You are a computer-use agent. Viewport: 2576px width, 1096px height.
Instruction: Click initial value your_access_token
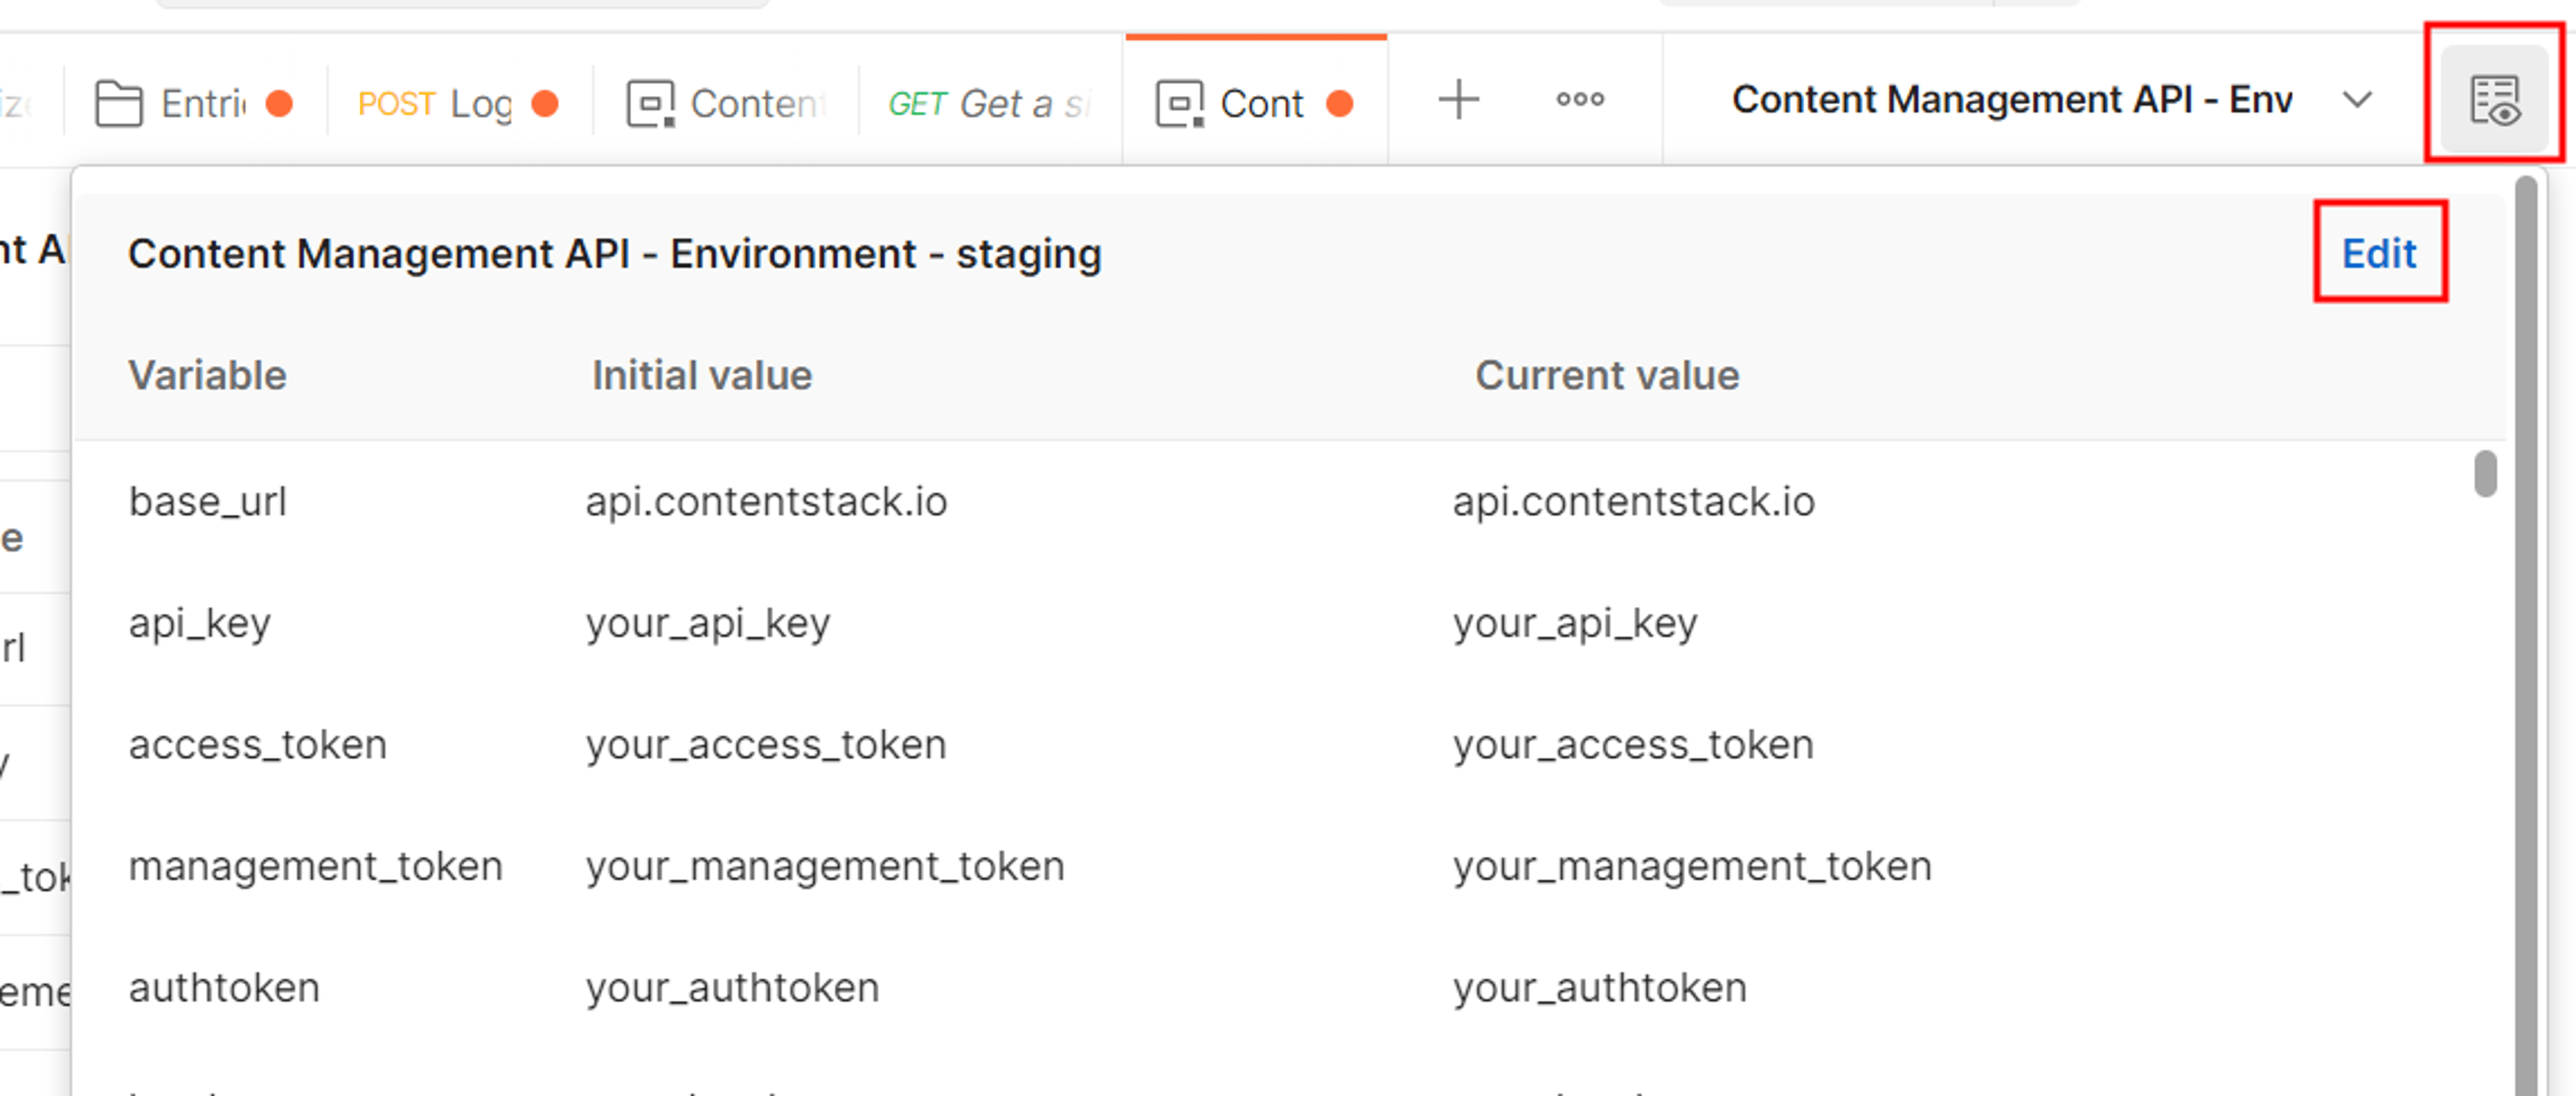point(766,745)
